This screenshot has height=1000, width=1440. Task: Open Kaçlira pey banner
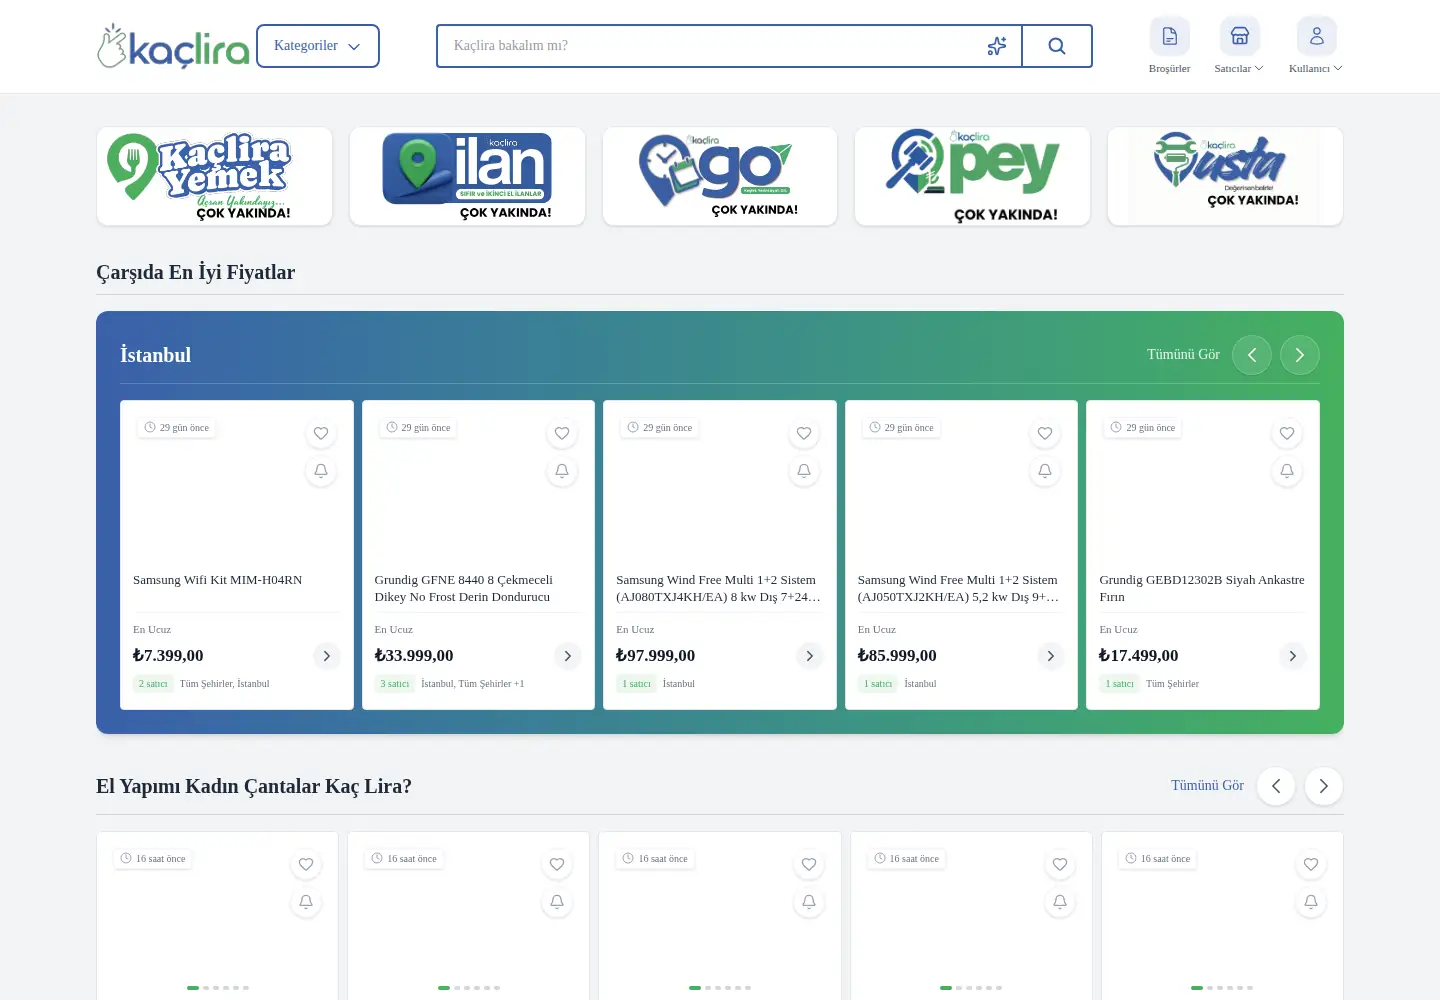coord(972,176)
